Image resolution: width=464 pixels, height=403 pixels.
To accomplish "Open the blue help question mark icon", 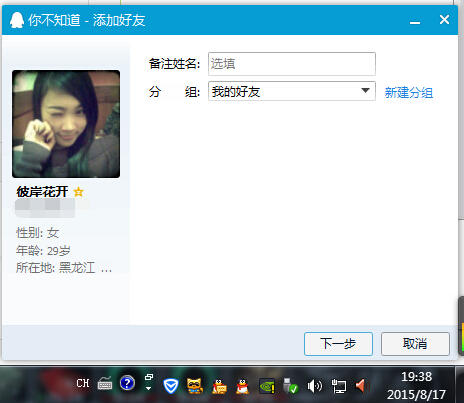I will (x=127, y=383).
